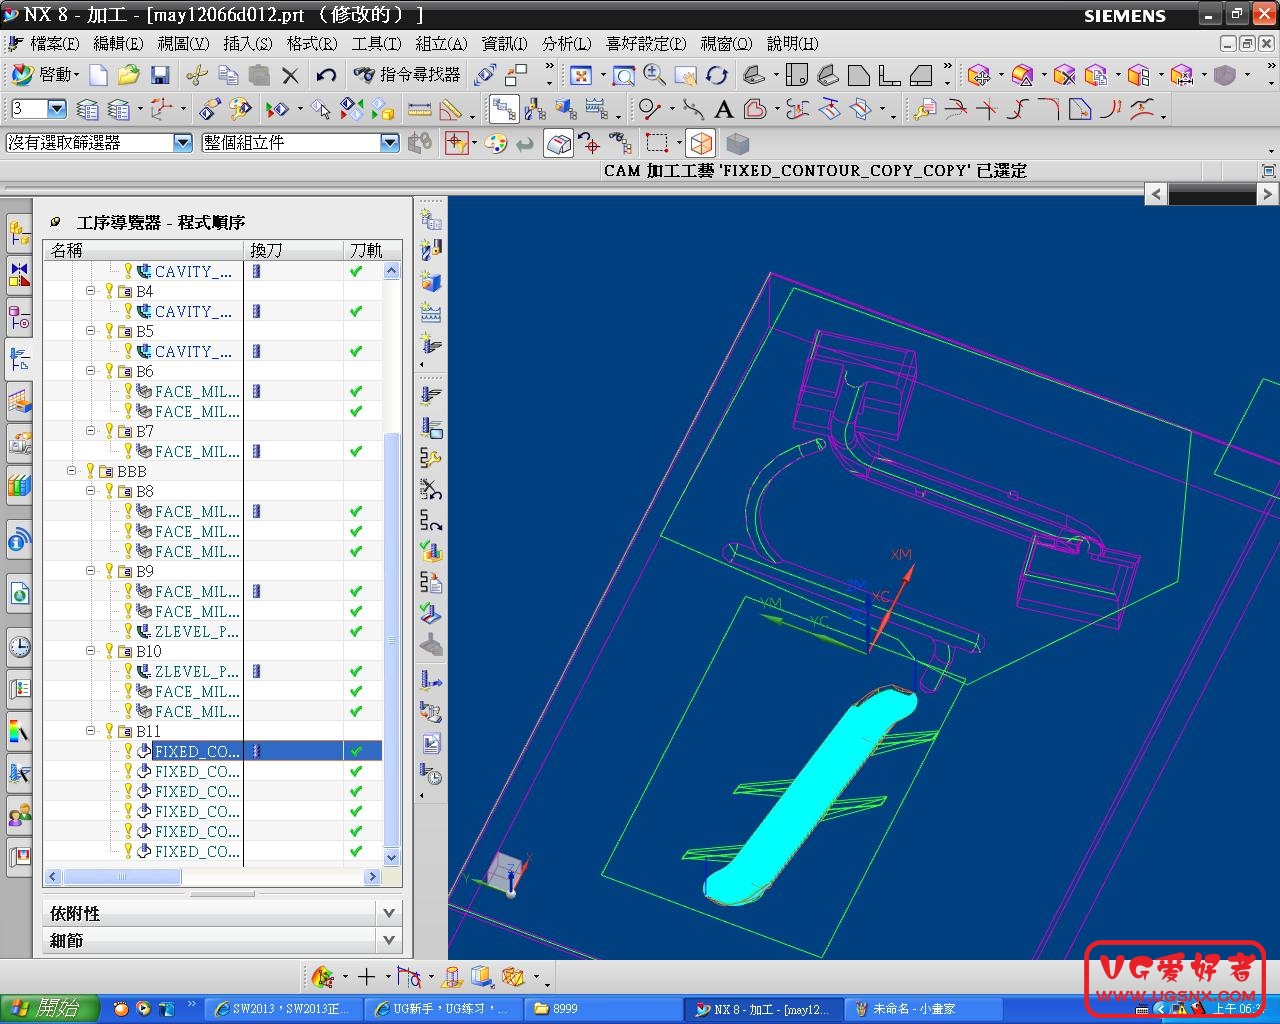This screenshot has width=1280, height=1024.
Task: Toggle the shaded orange cube display icon
Action: point(702,143)
